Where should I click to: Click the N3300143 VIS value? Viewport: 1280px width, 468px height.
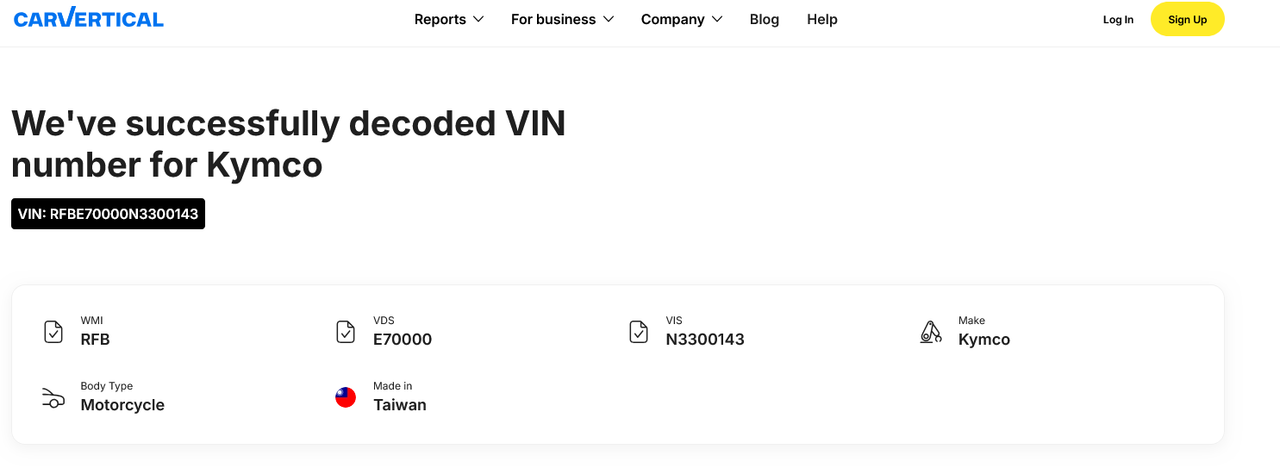point(705,339)
